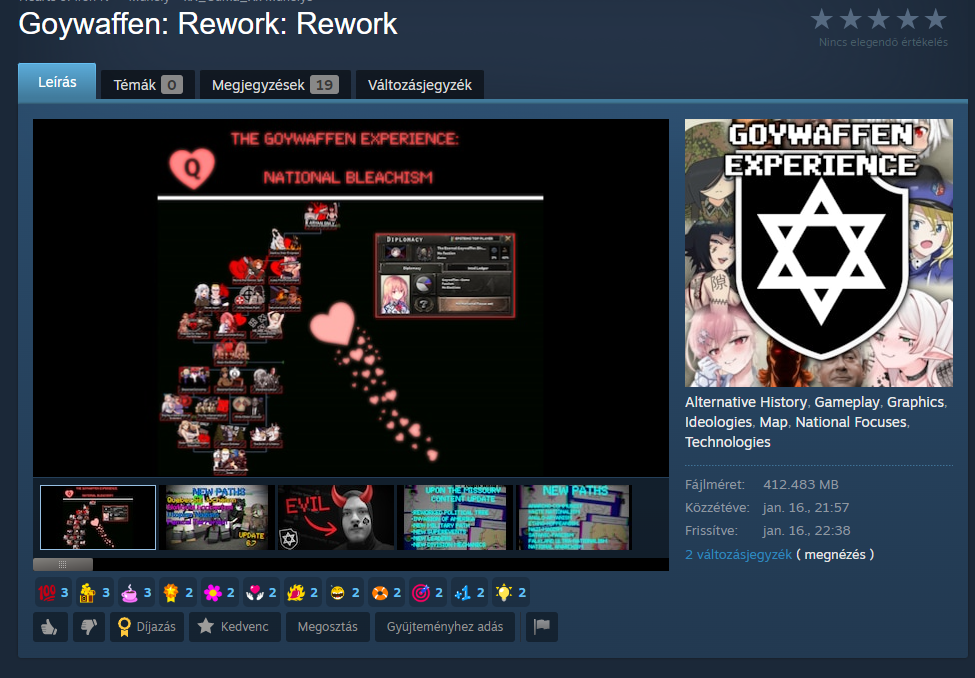Click the heart in hands award reaction
975x678 pixels.
[254, 593]
